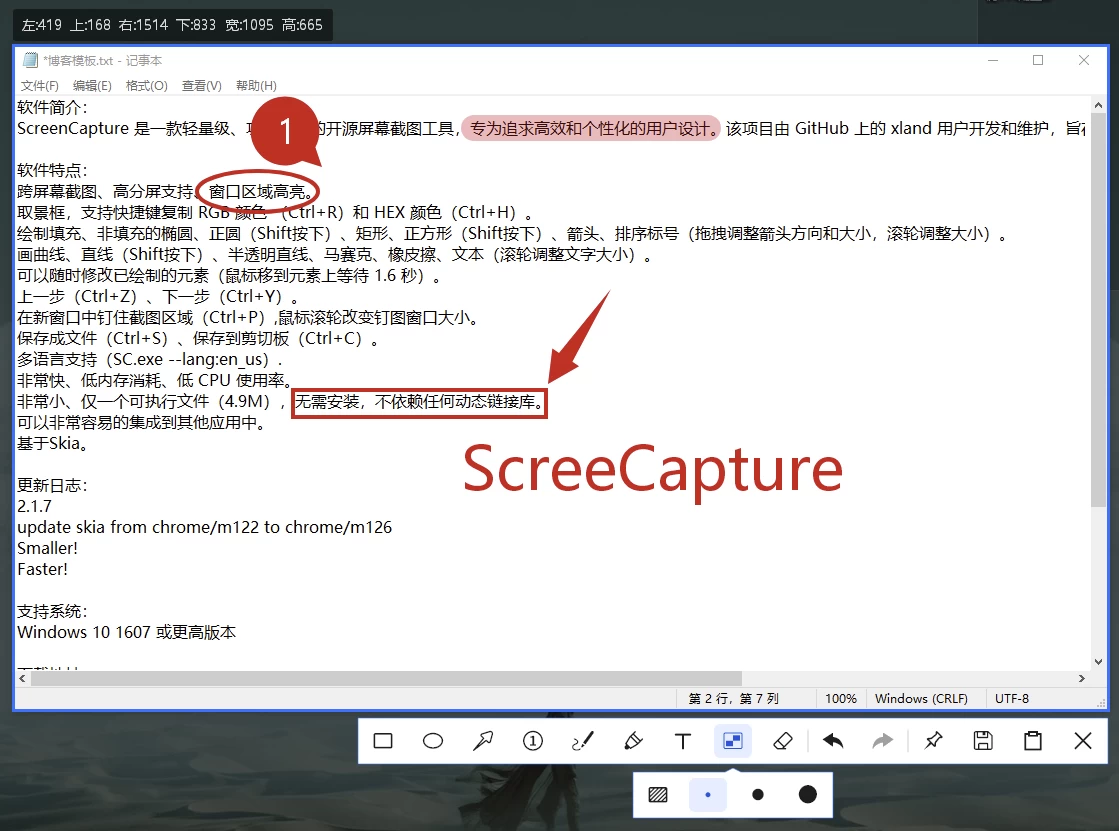Toggle the Mosaic tool in the toolbar
This screenshot has width=1119, height=831.
click(733, 741)
